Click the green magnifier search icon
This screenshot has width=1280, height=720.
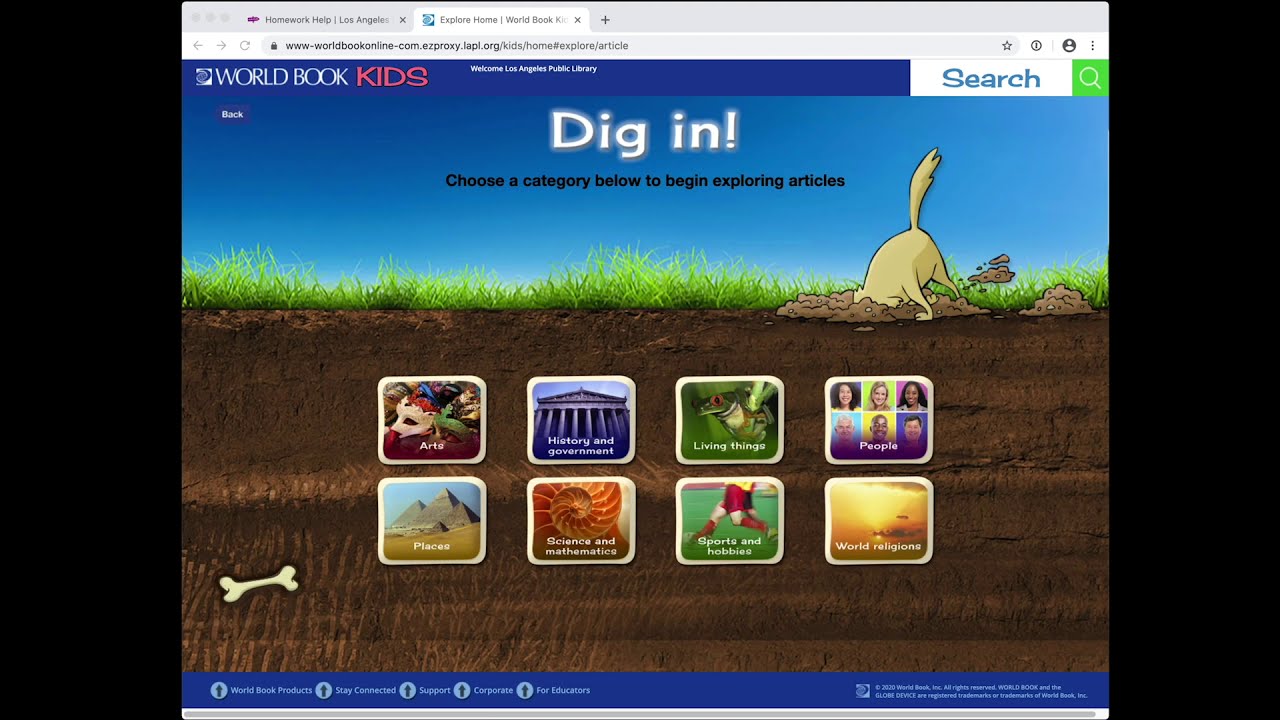pyautogui.click(x=1090, y=78)
